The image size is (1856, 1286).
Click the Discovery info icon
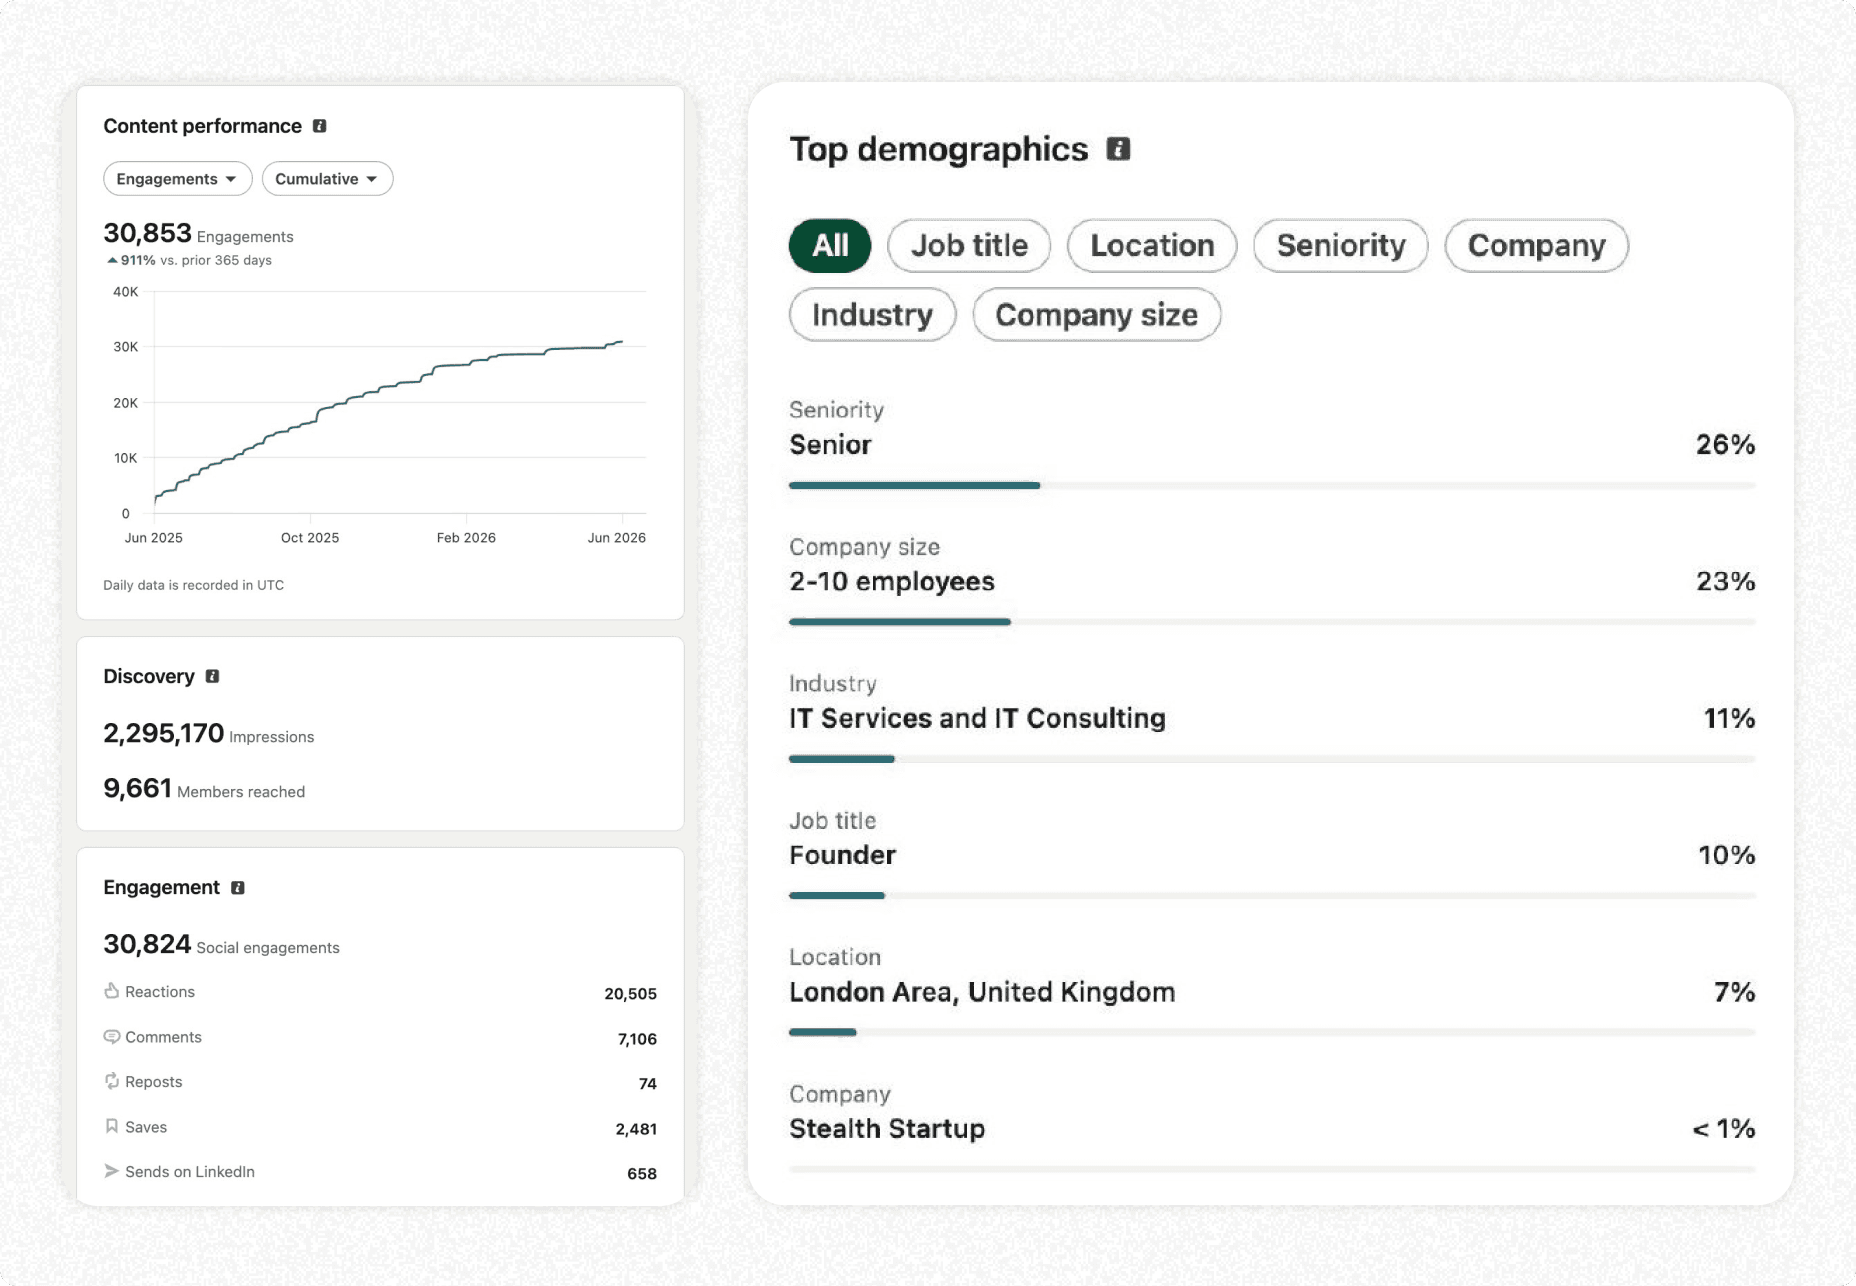point(212,676)
